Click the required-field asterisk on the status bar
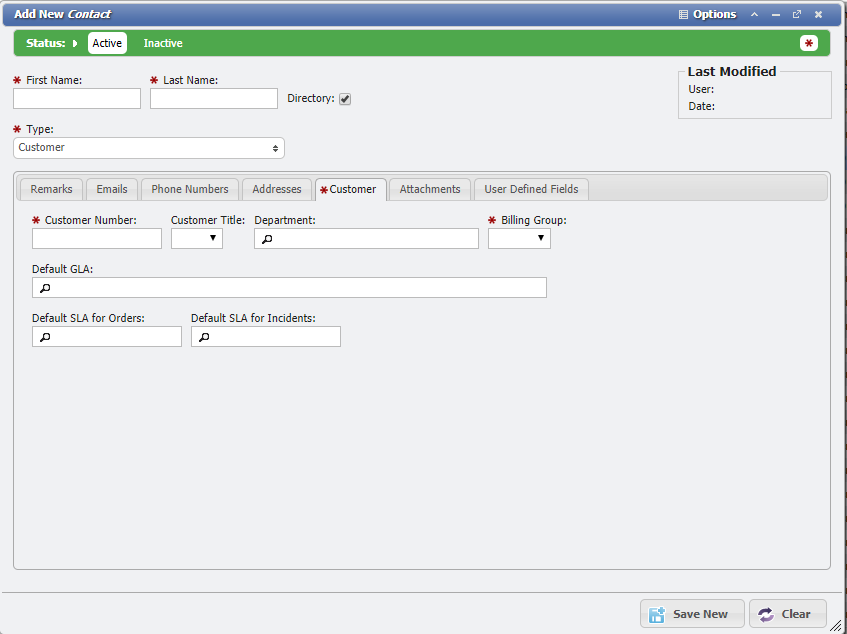The width and height of the screenshot is (847, 634). (x=808, y=43)
